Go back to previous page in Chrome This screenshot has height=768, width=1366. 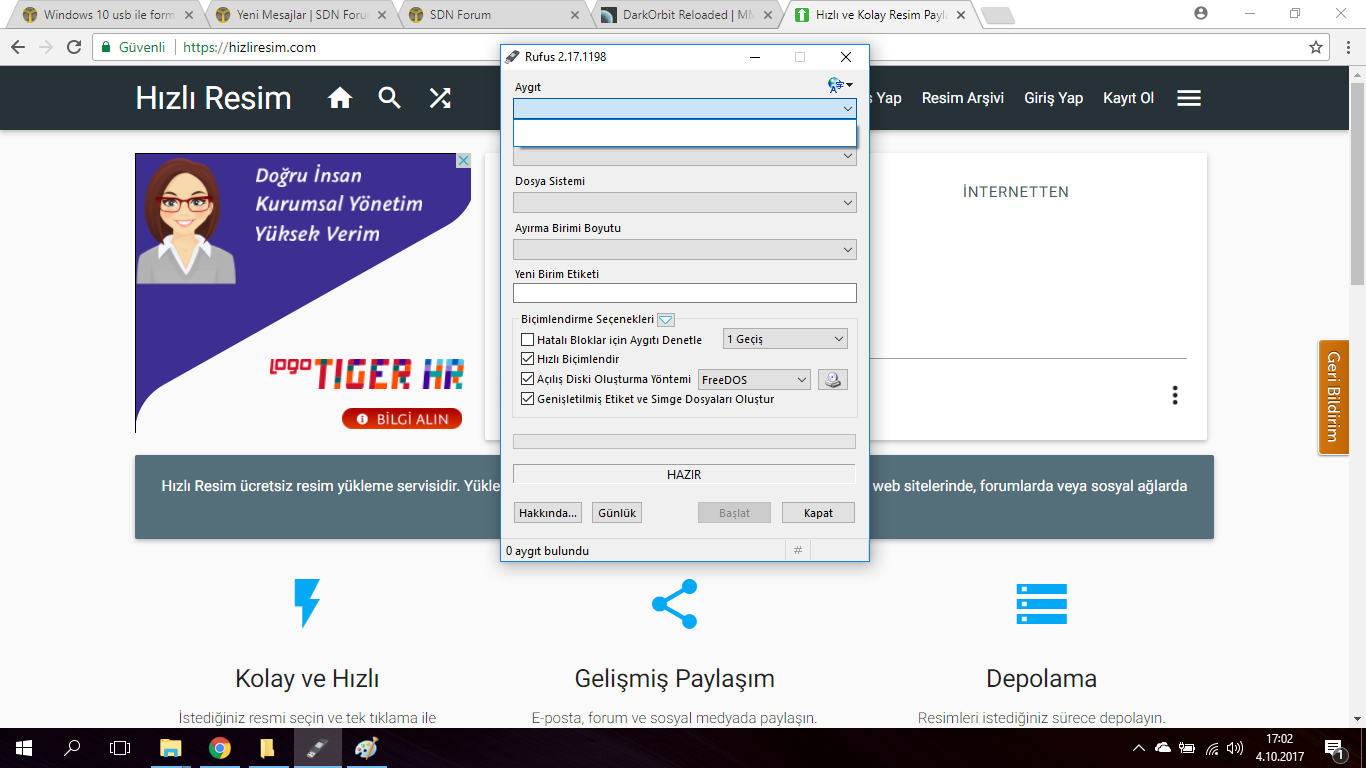pyautogui.click(x=18, y=47)
